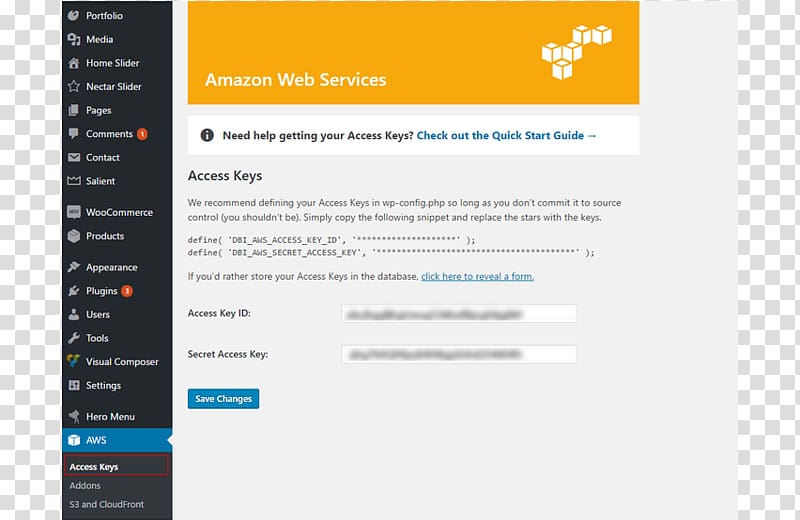Click the Access Keys section heading
800x520 pixels.
pyautogui.click(x=225, y=176)
